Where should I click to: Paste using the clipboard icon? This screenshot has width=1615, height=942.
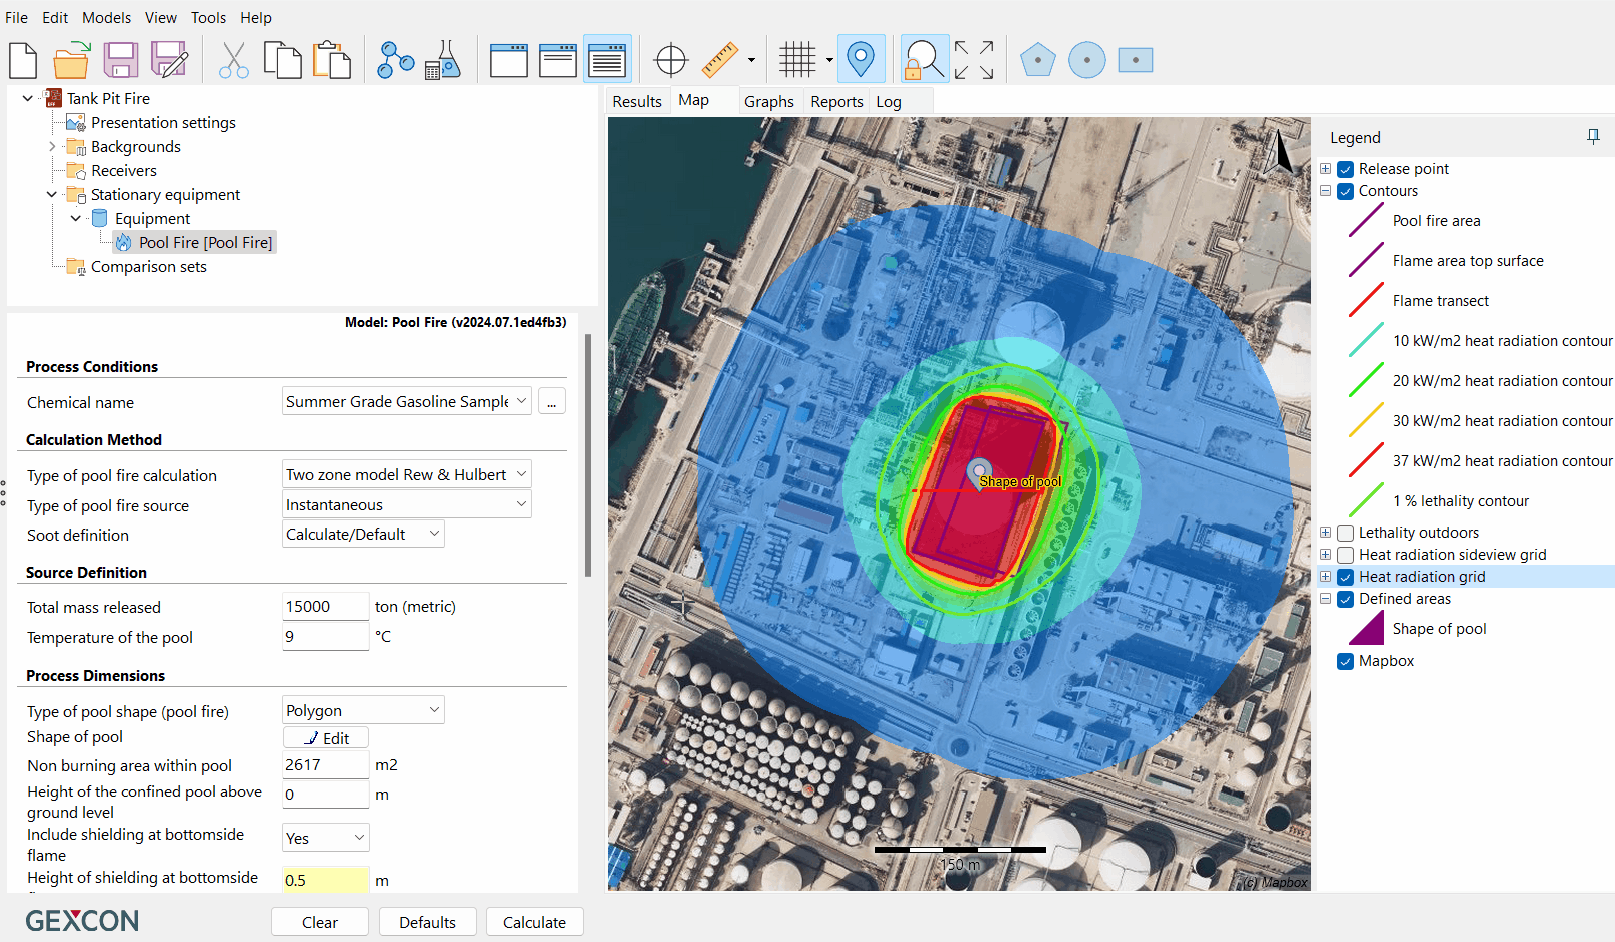(x=332, y=60)
